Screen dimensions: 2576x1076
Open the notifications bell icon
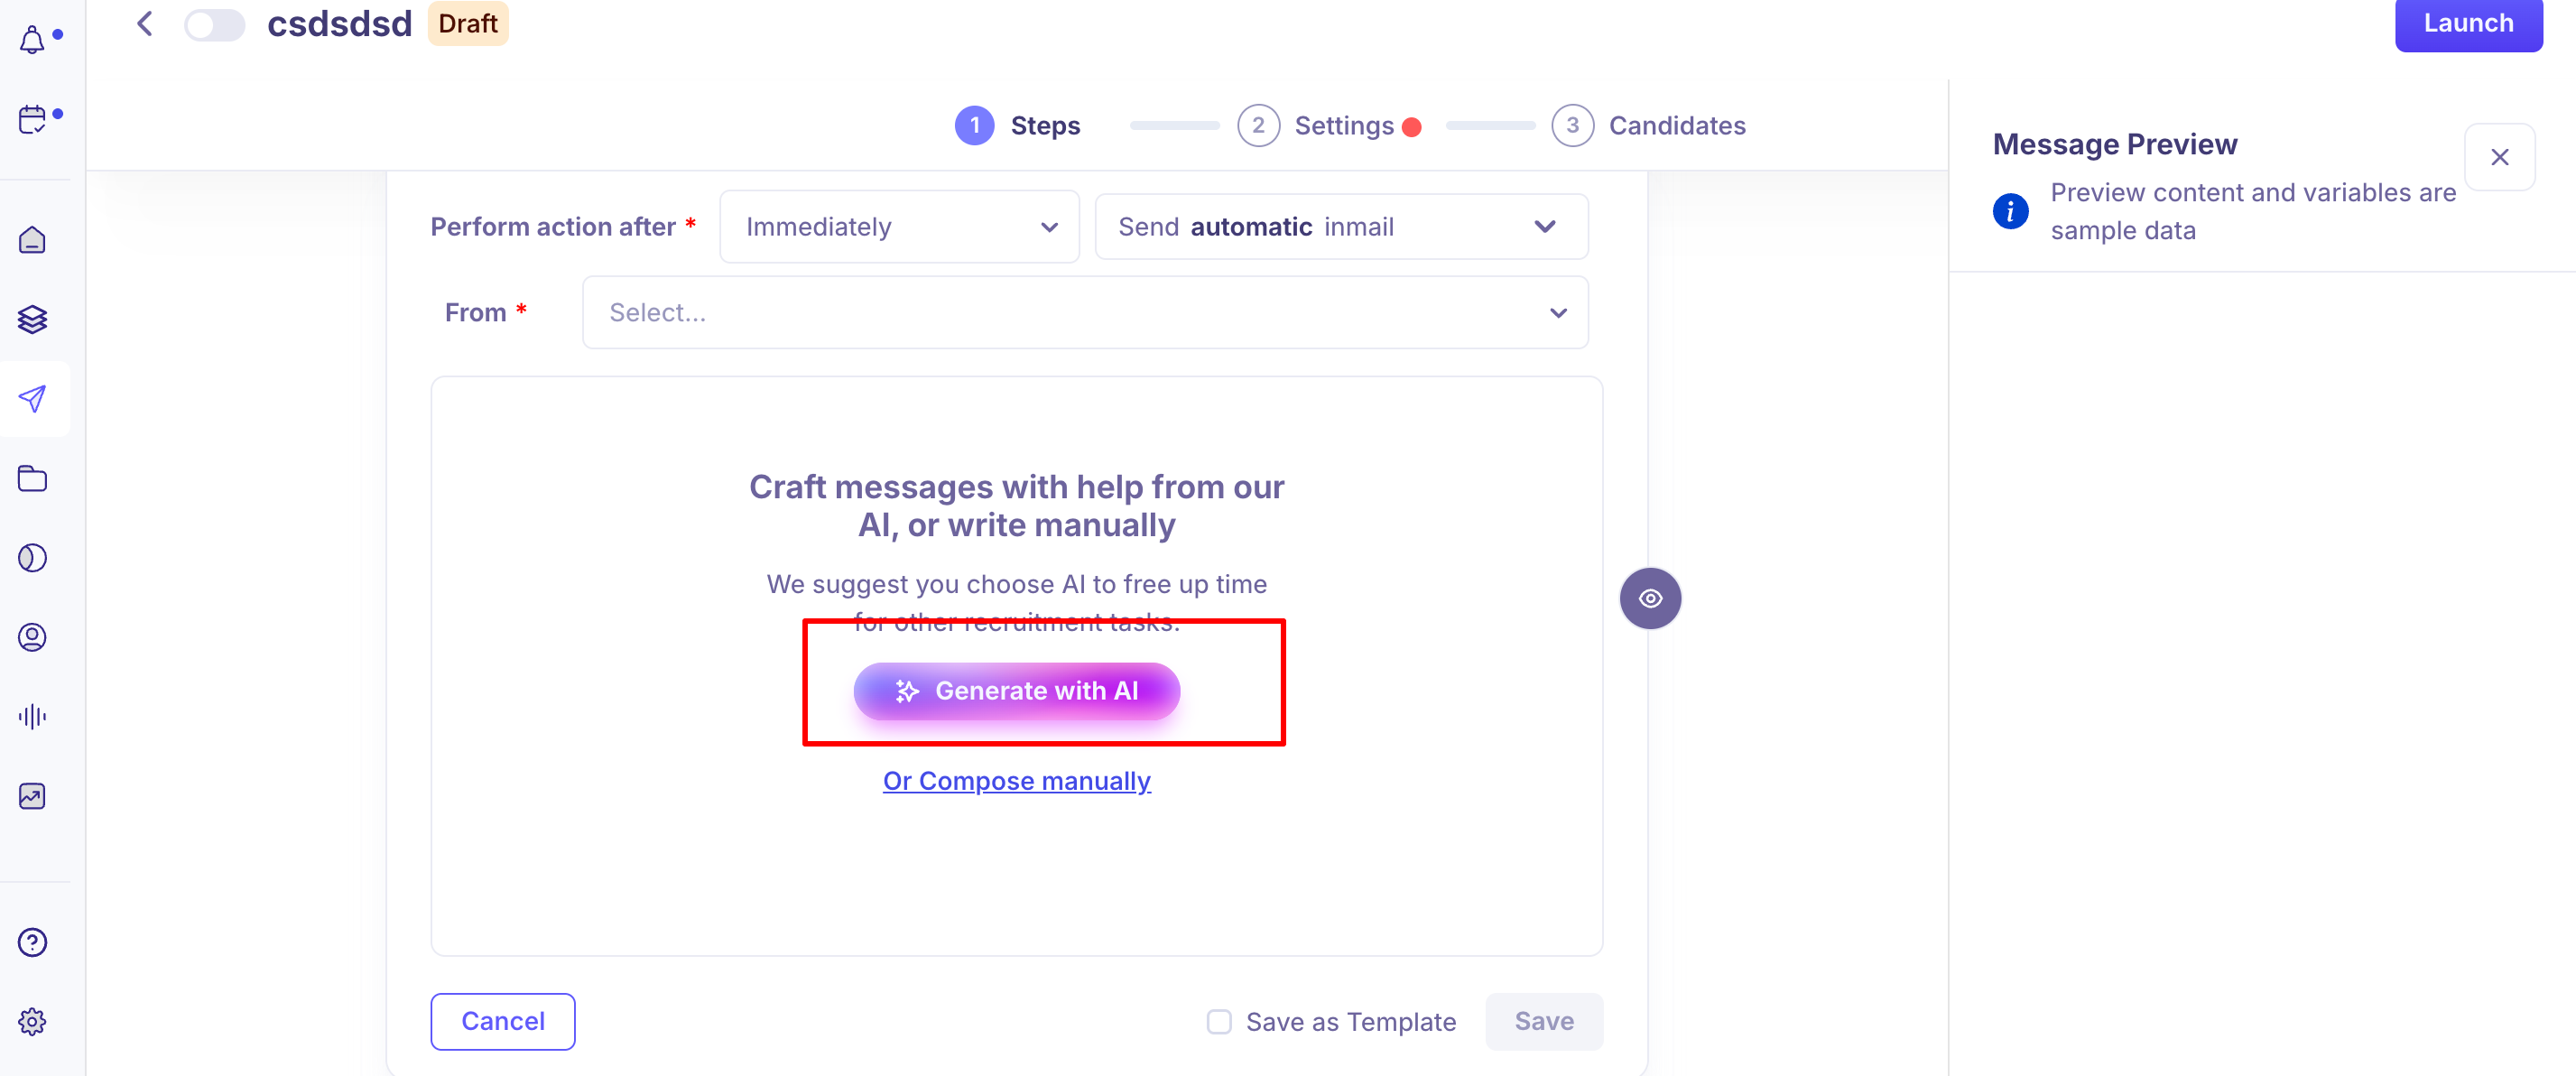pos(33,40)
